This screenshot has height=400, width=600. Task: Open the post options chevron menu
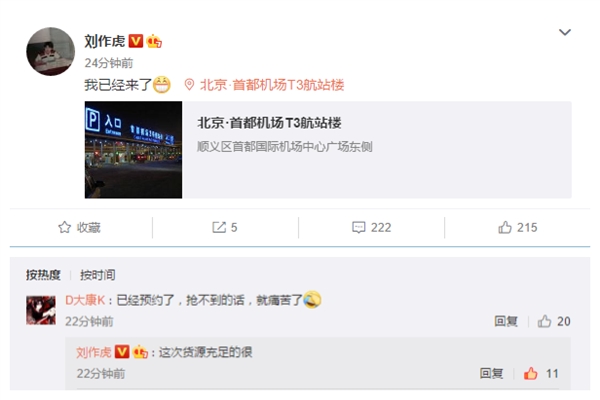(565, 32)
